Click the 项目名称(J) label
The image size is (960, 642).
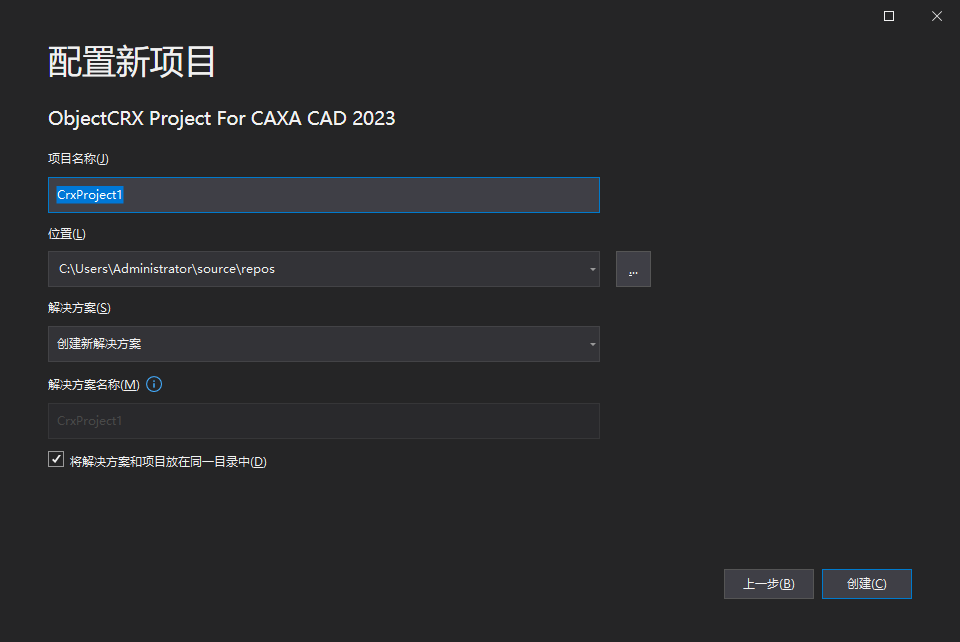78,158
